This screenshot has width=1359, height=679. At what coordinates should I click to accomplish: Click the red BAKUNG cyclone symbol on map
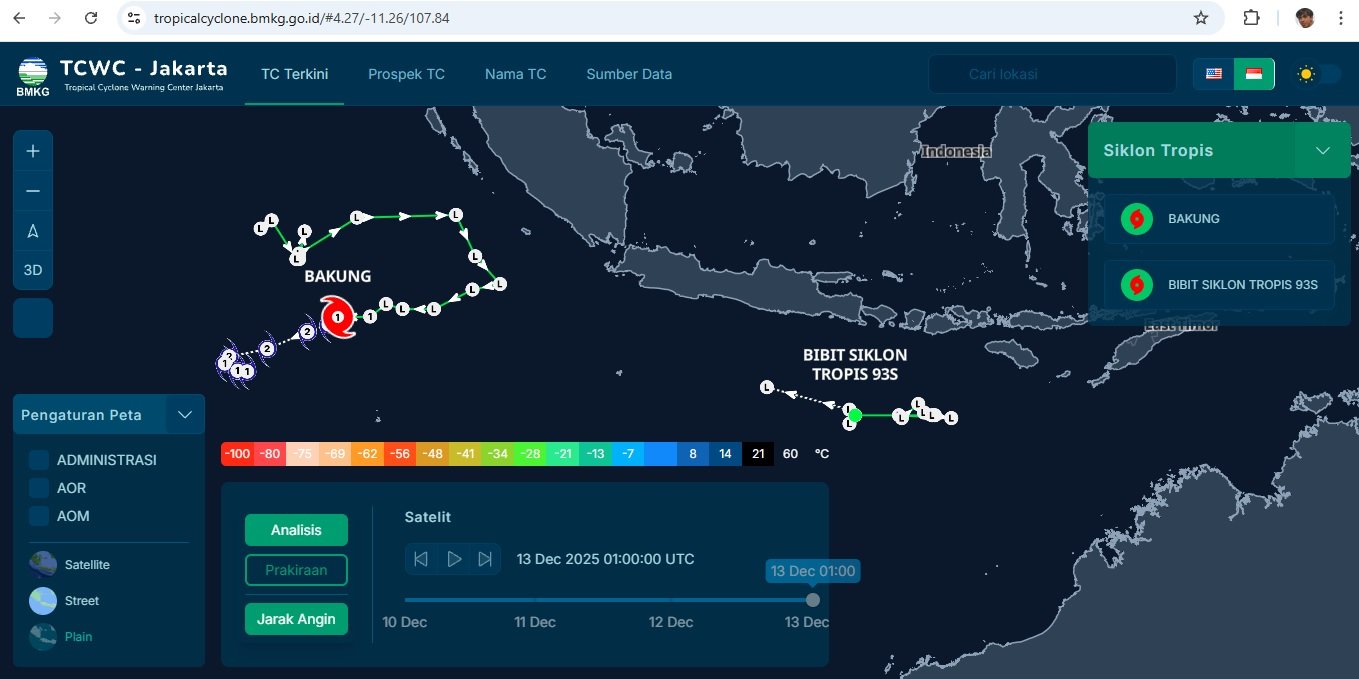(338, 317)
